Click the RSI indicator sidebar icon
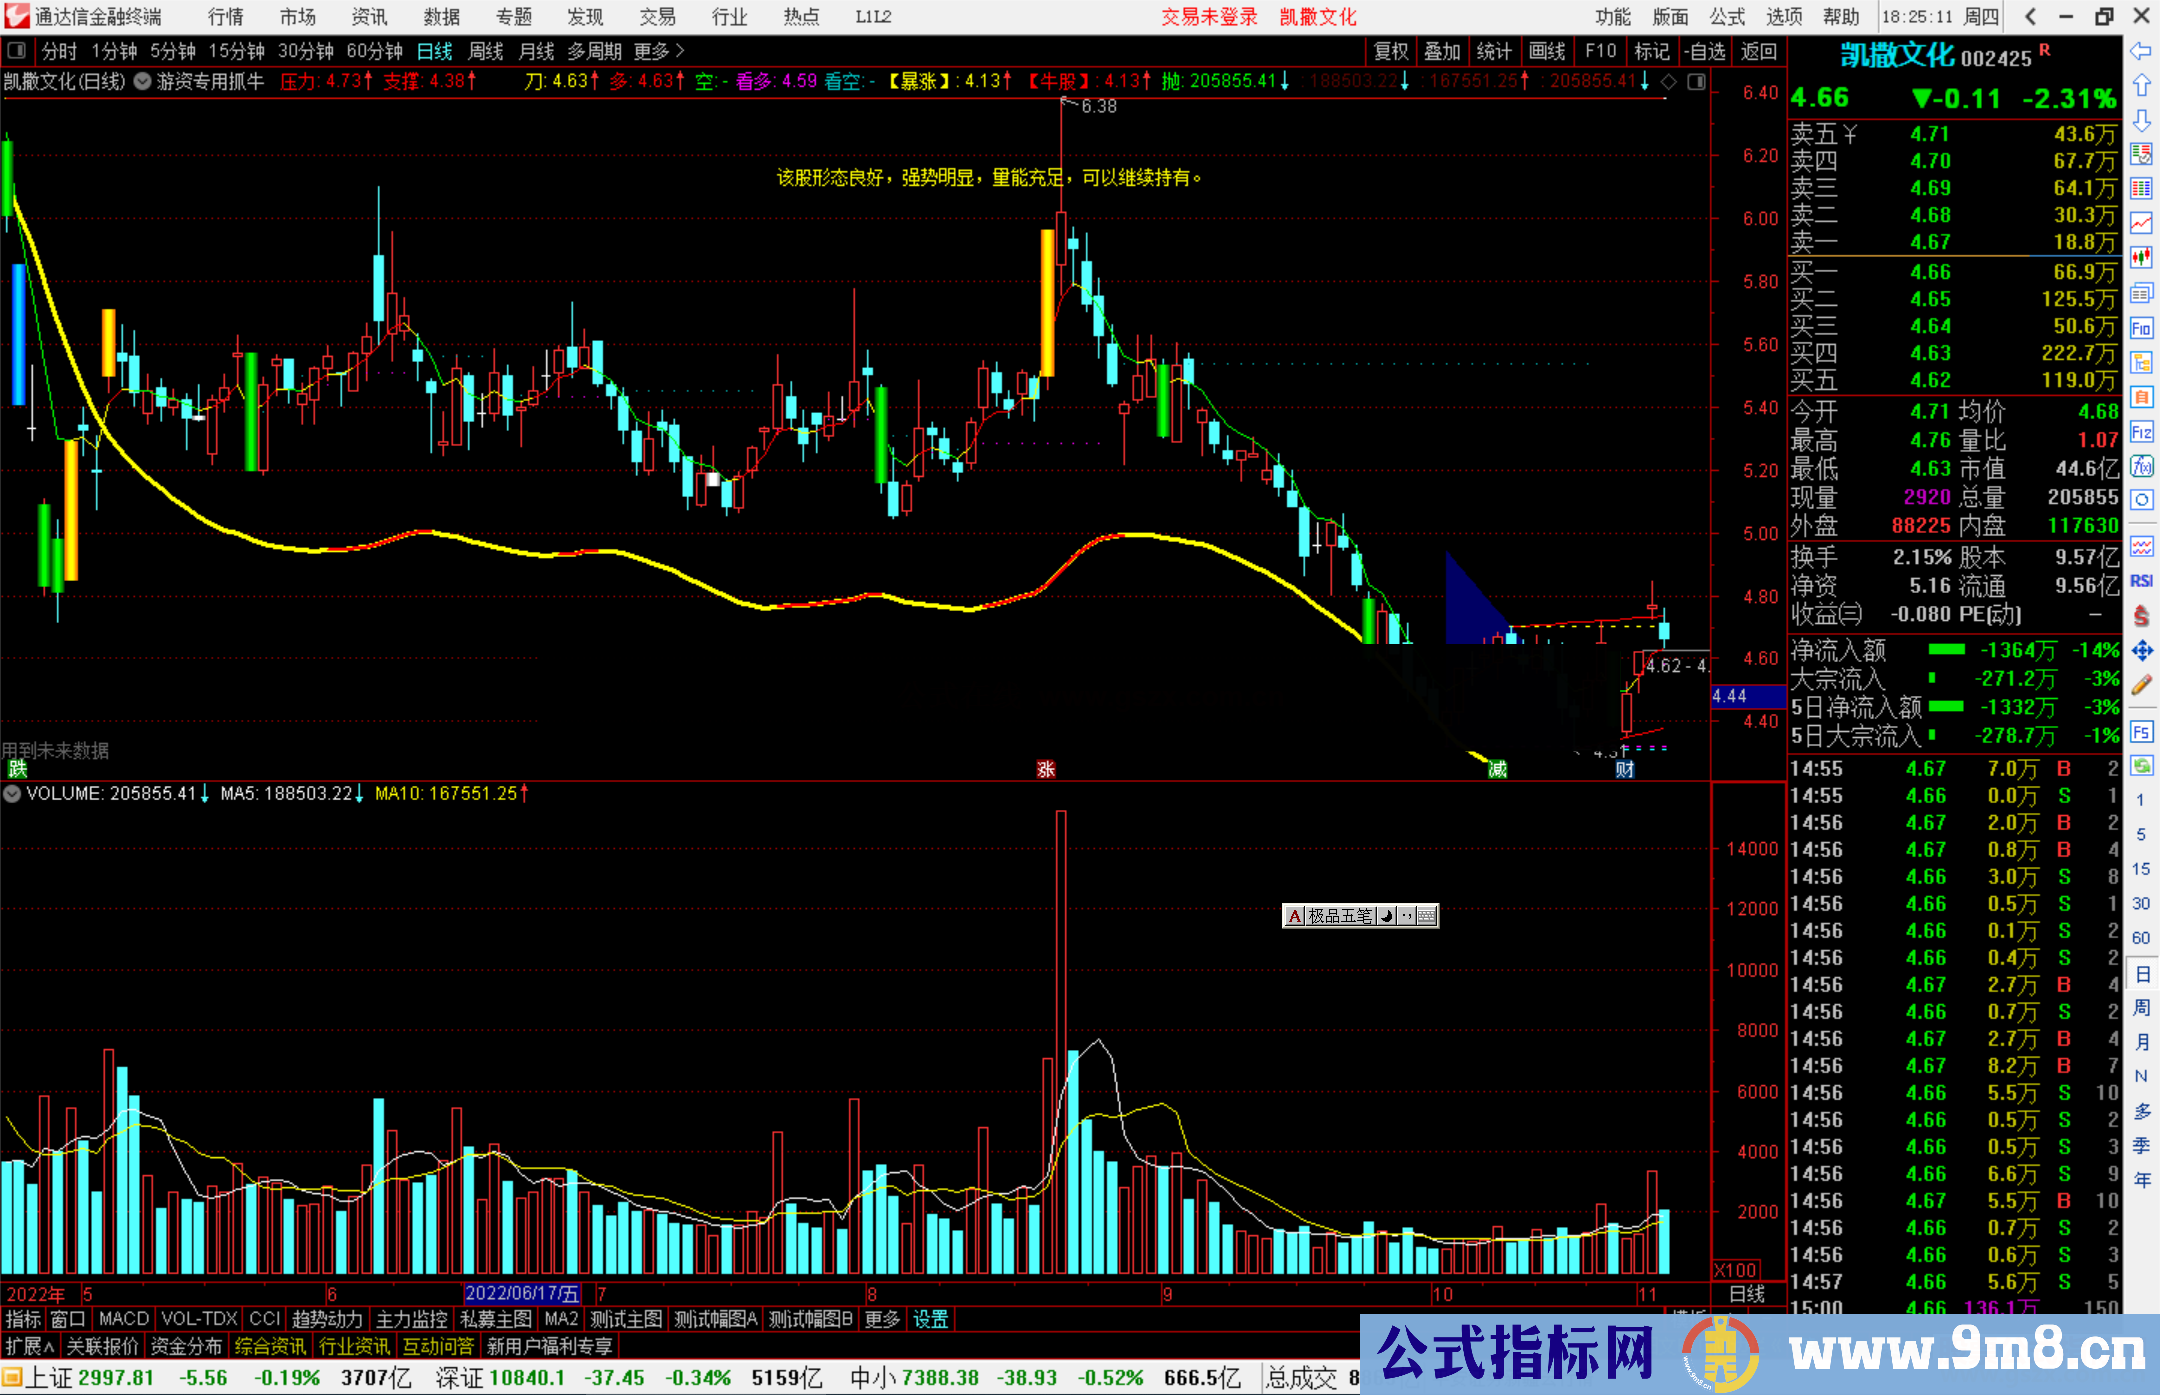This screenshot has height=1395, width=2160. [x=2141, y=581]
